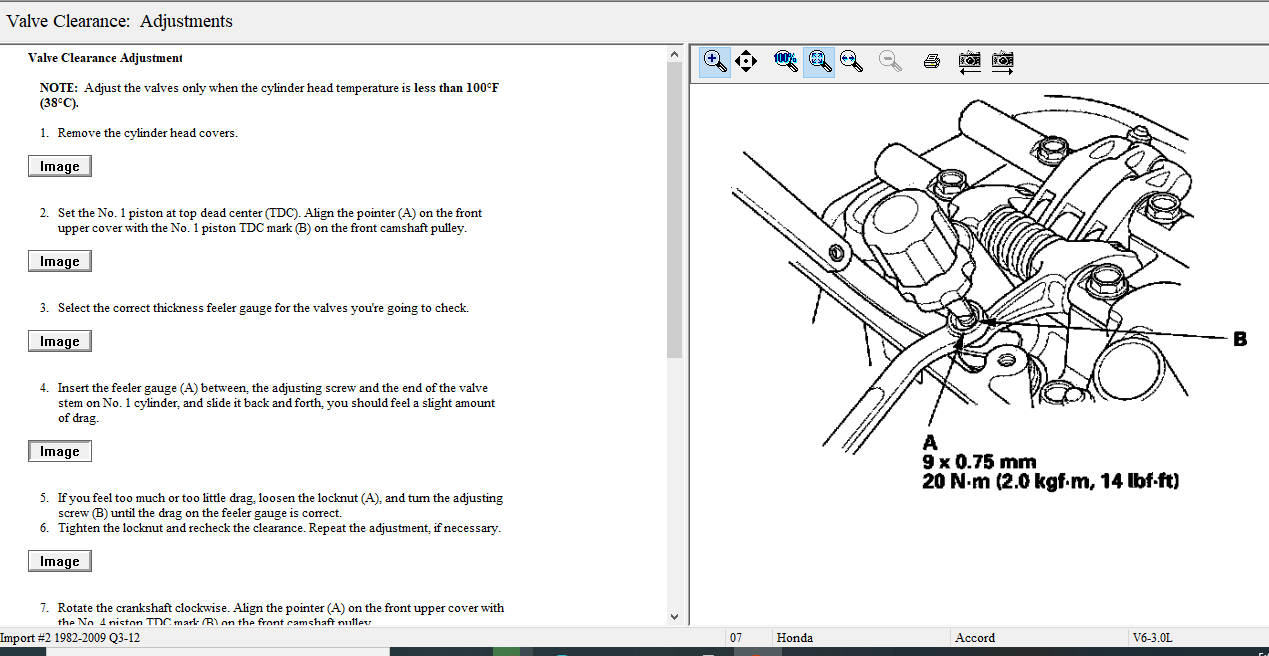
Task: Click step 4 'Insert the feeler gauge' text
Action: tap(276, 403)
